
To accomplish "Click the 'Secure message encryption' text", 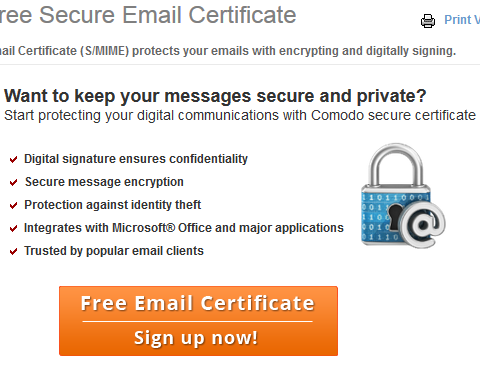I will (x=104, y=182).
